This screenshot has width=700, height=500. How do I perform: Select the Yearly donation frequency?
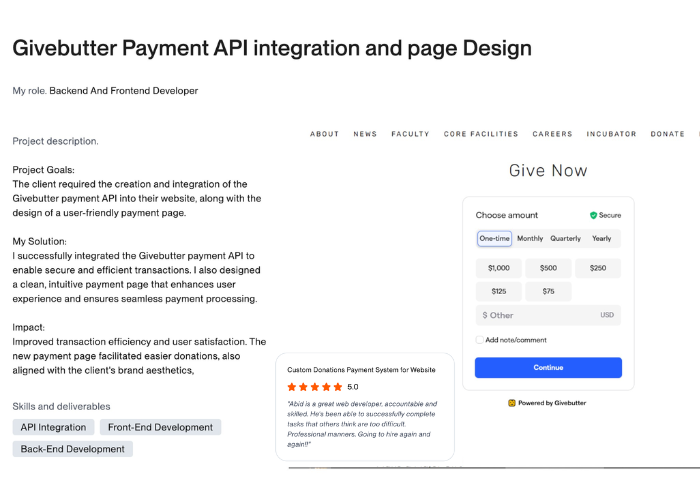click(x=601, y=238)
